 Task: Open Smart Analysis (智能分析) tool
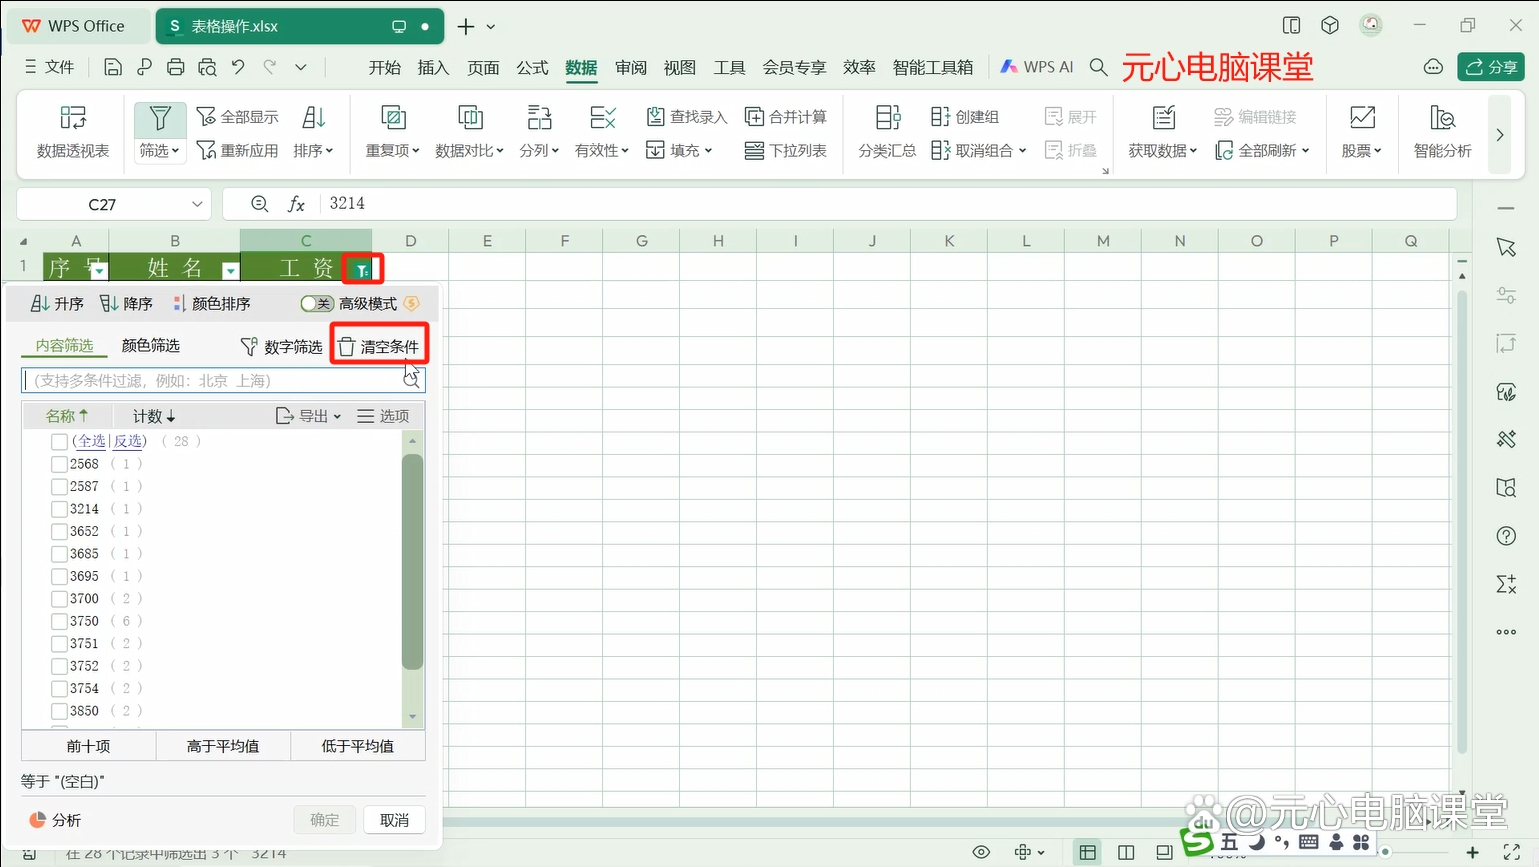tap(1442, 131)
